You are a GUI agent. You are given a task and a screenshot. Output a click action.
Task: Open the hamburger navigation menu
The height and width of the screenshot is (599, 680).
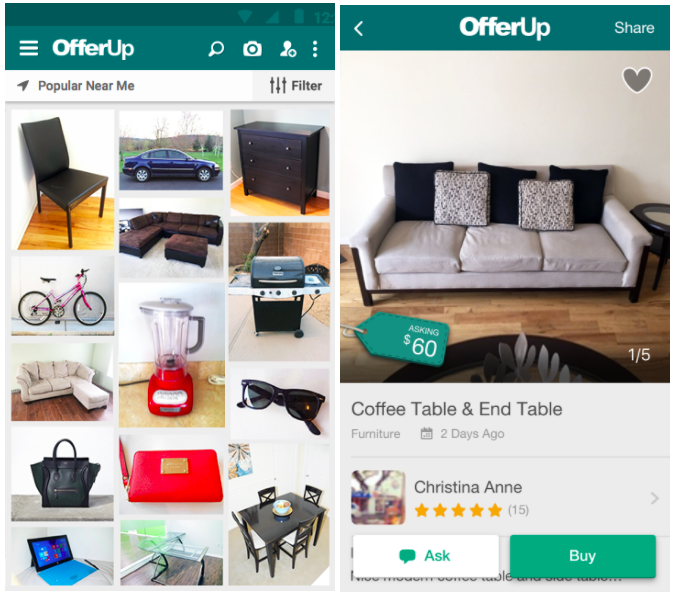(29, 48)
